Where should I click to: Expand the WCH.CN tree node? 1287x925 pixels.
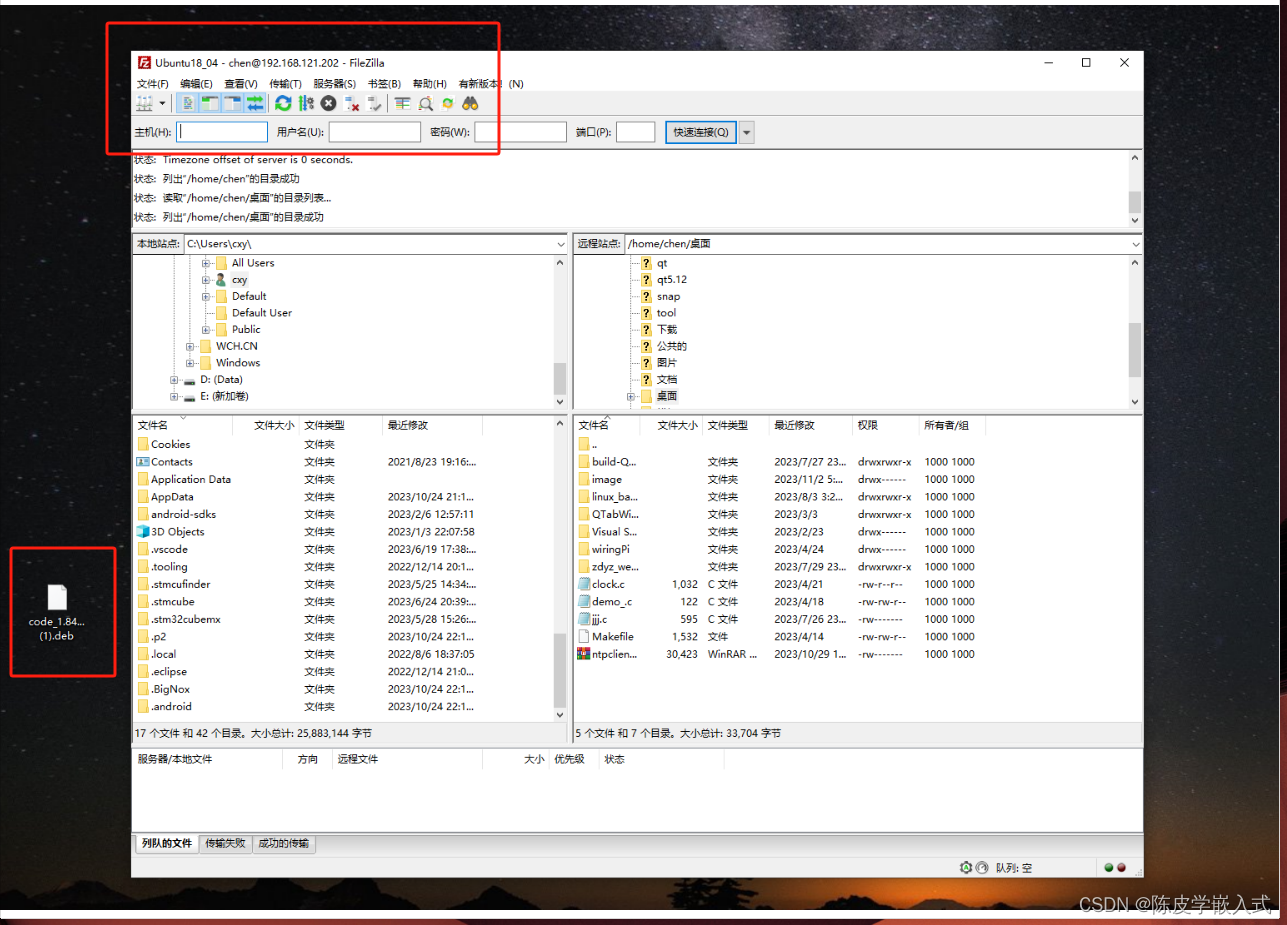point(190,346)
